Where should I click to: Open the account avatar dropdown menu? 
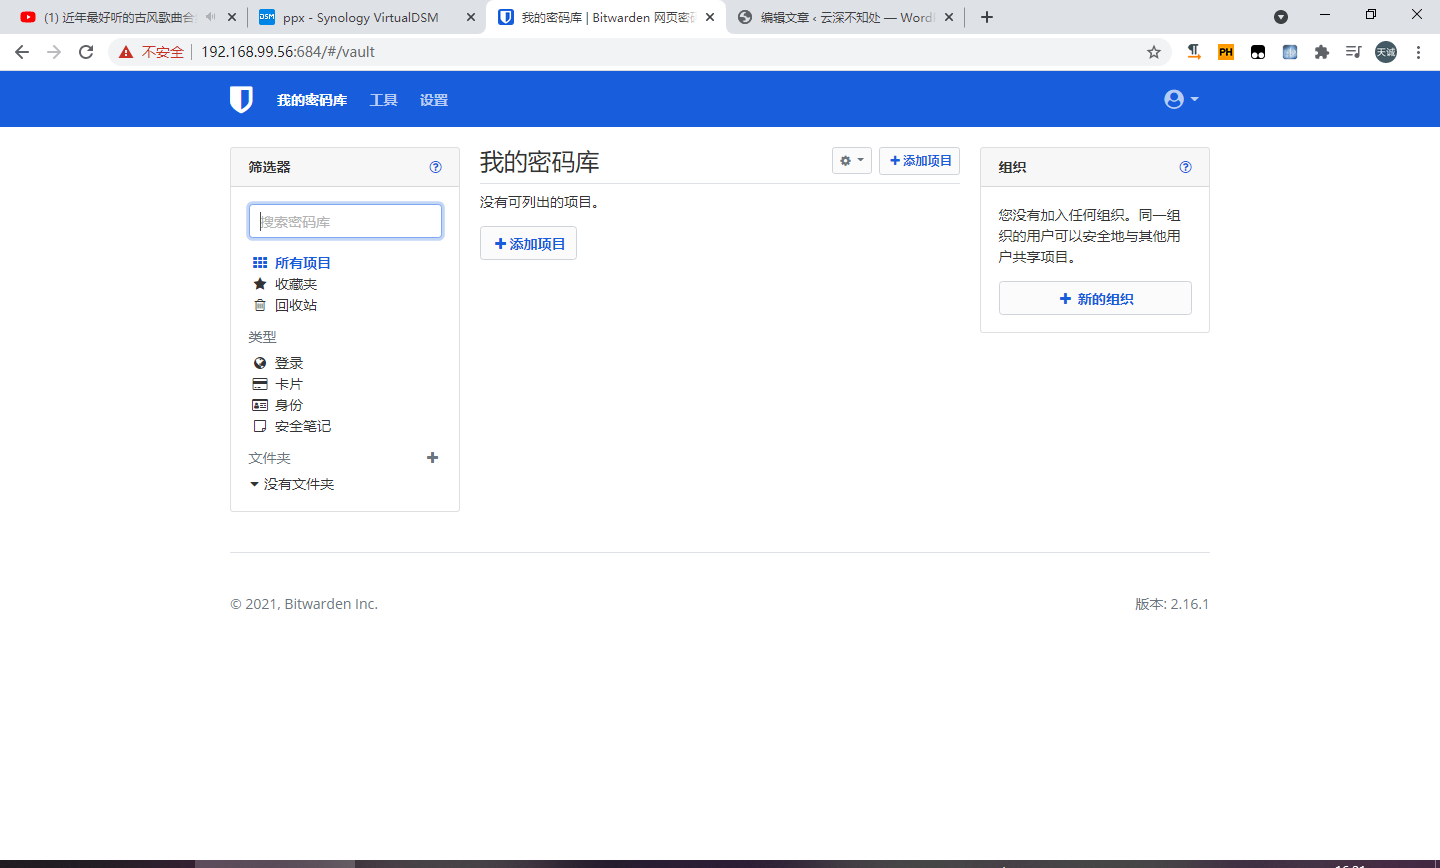tap(1180, 98)
